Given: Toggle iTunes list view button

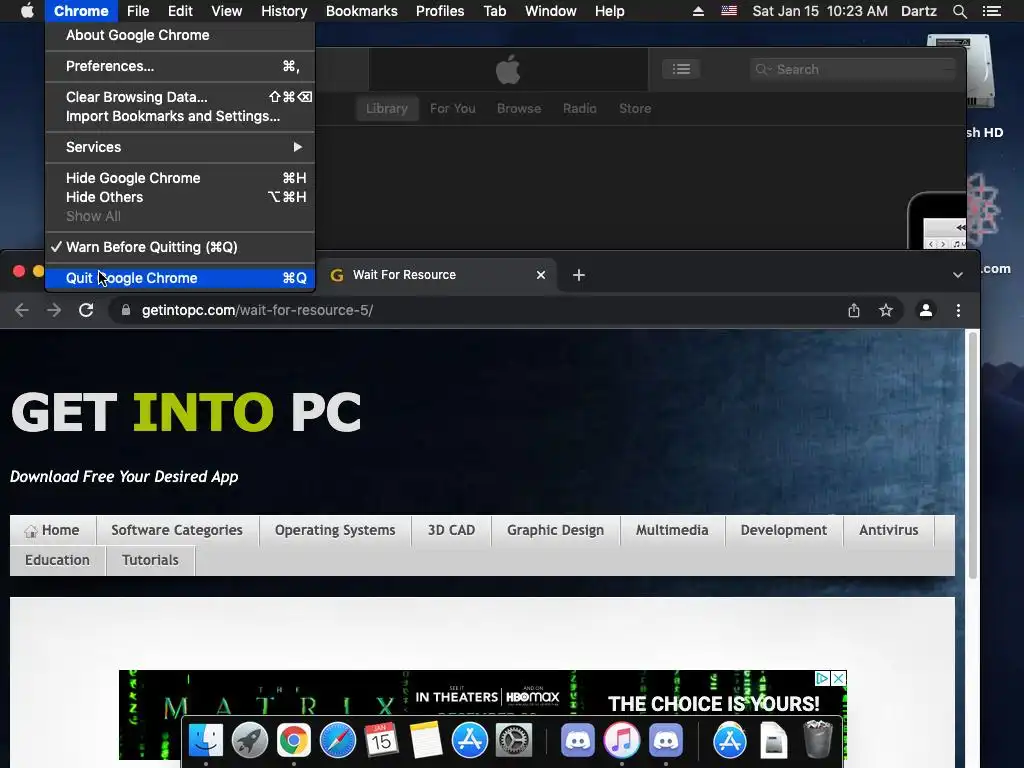Looking at the screenshot, I should (681, 69).
